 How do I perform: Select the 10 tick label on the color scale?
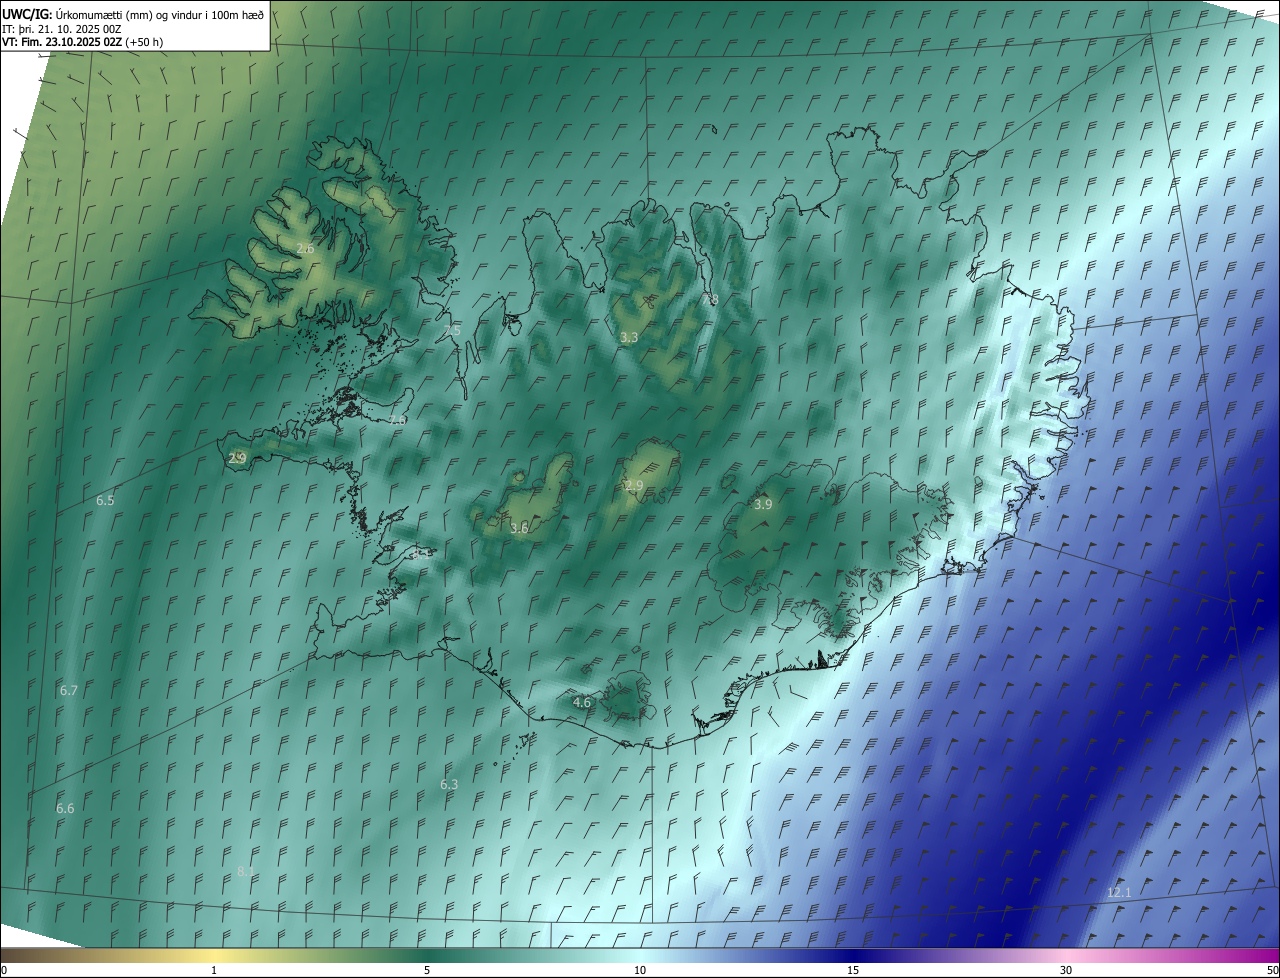(x=640, y=970)
